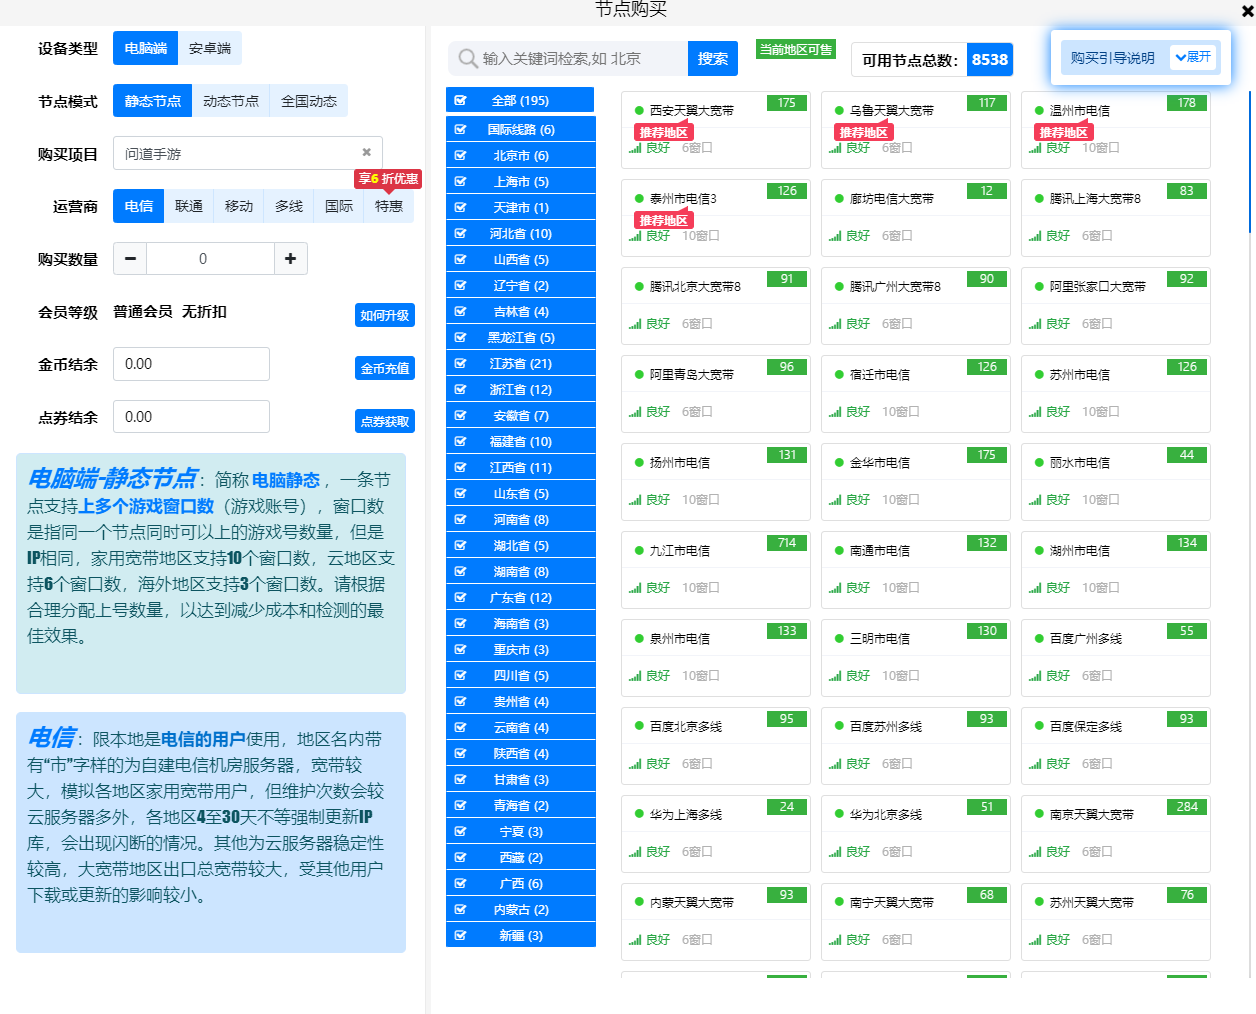Click the 714 count badge on 九江市电信
1256x1014 pixels.
[787, 543]
